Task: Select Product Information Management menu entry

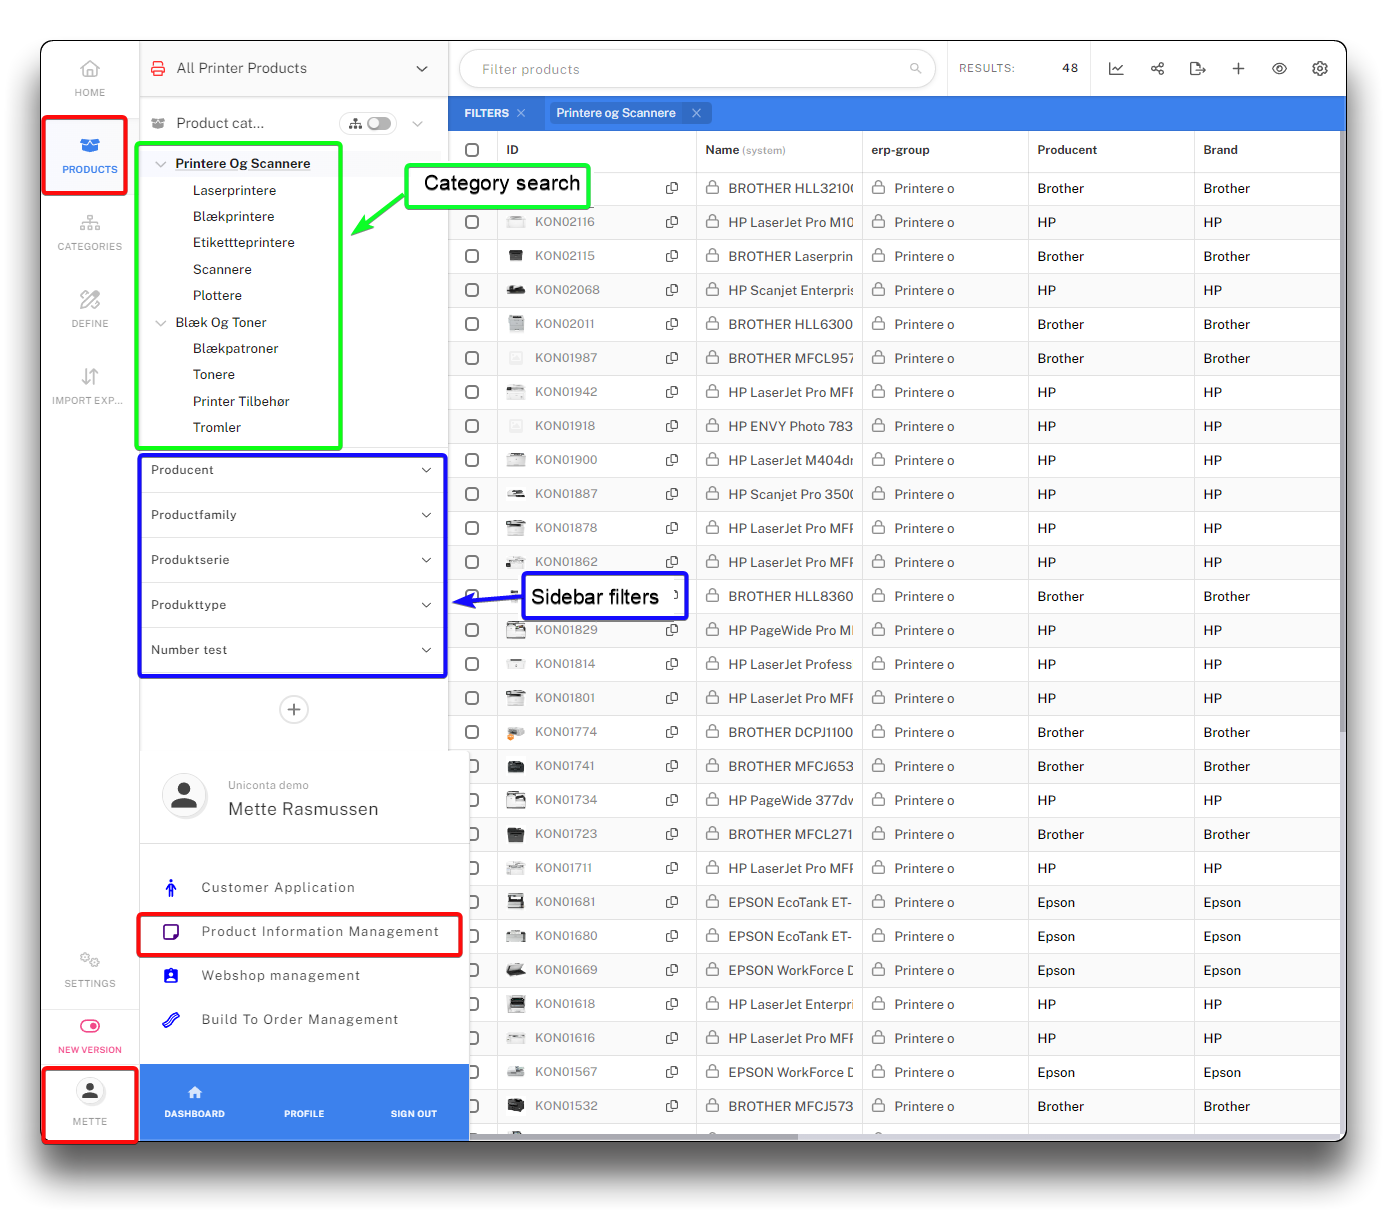Action: [319, 932]
